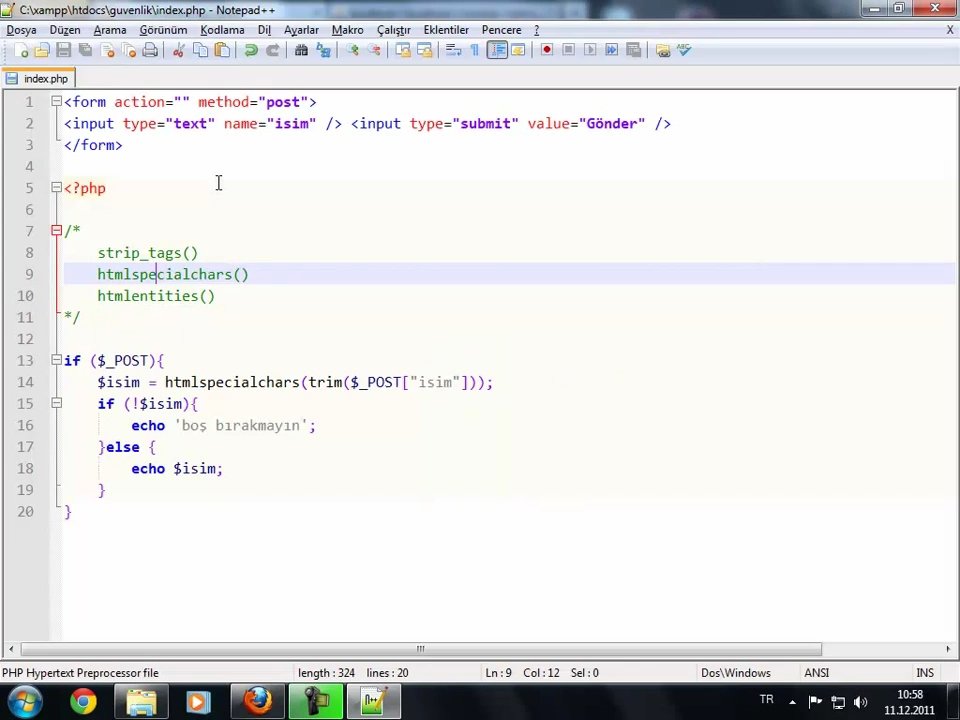Click Run macro multiple times icon

point(612,50)
